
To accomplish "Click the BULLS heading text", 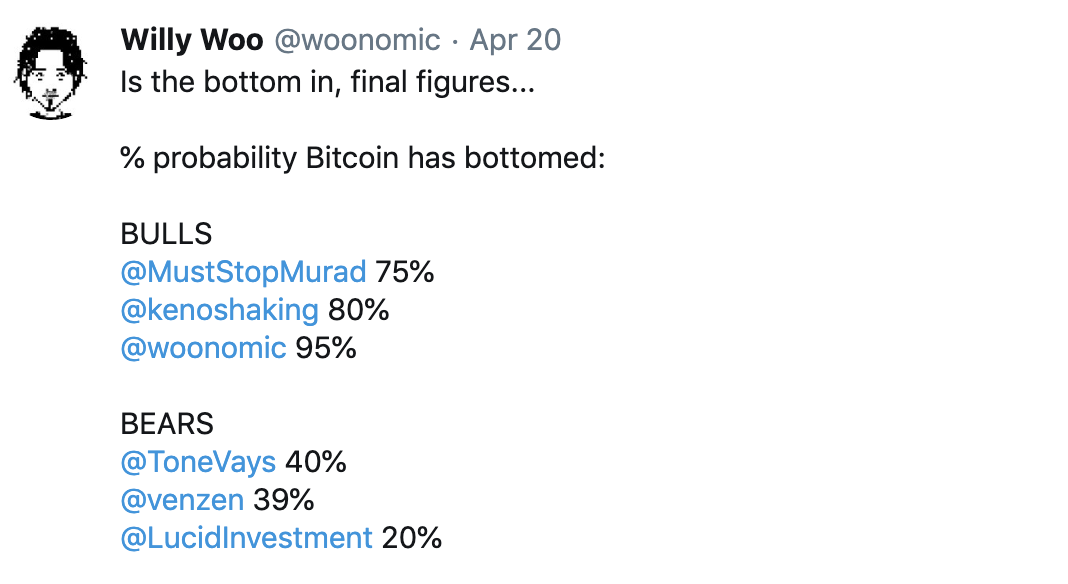I will point(166,234).
